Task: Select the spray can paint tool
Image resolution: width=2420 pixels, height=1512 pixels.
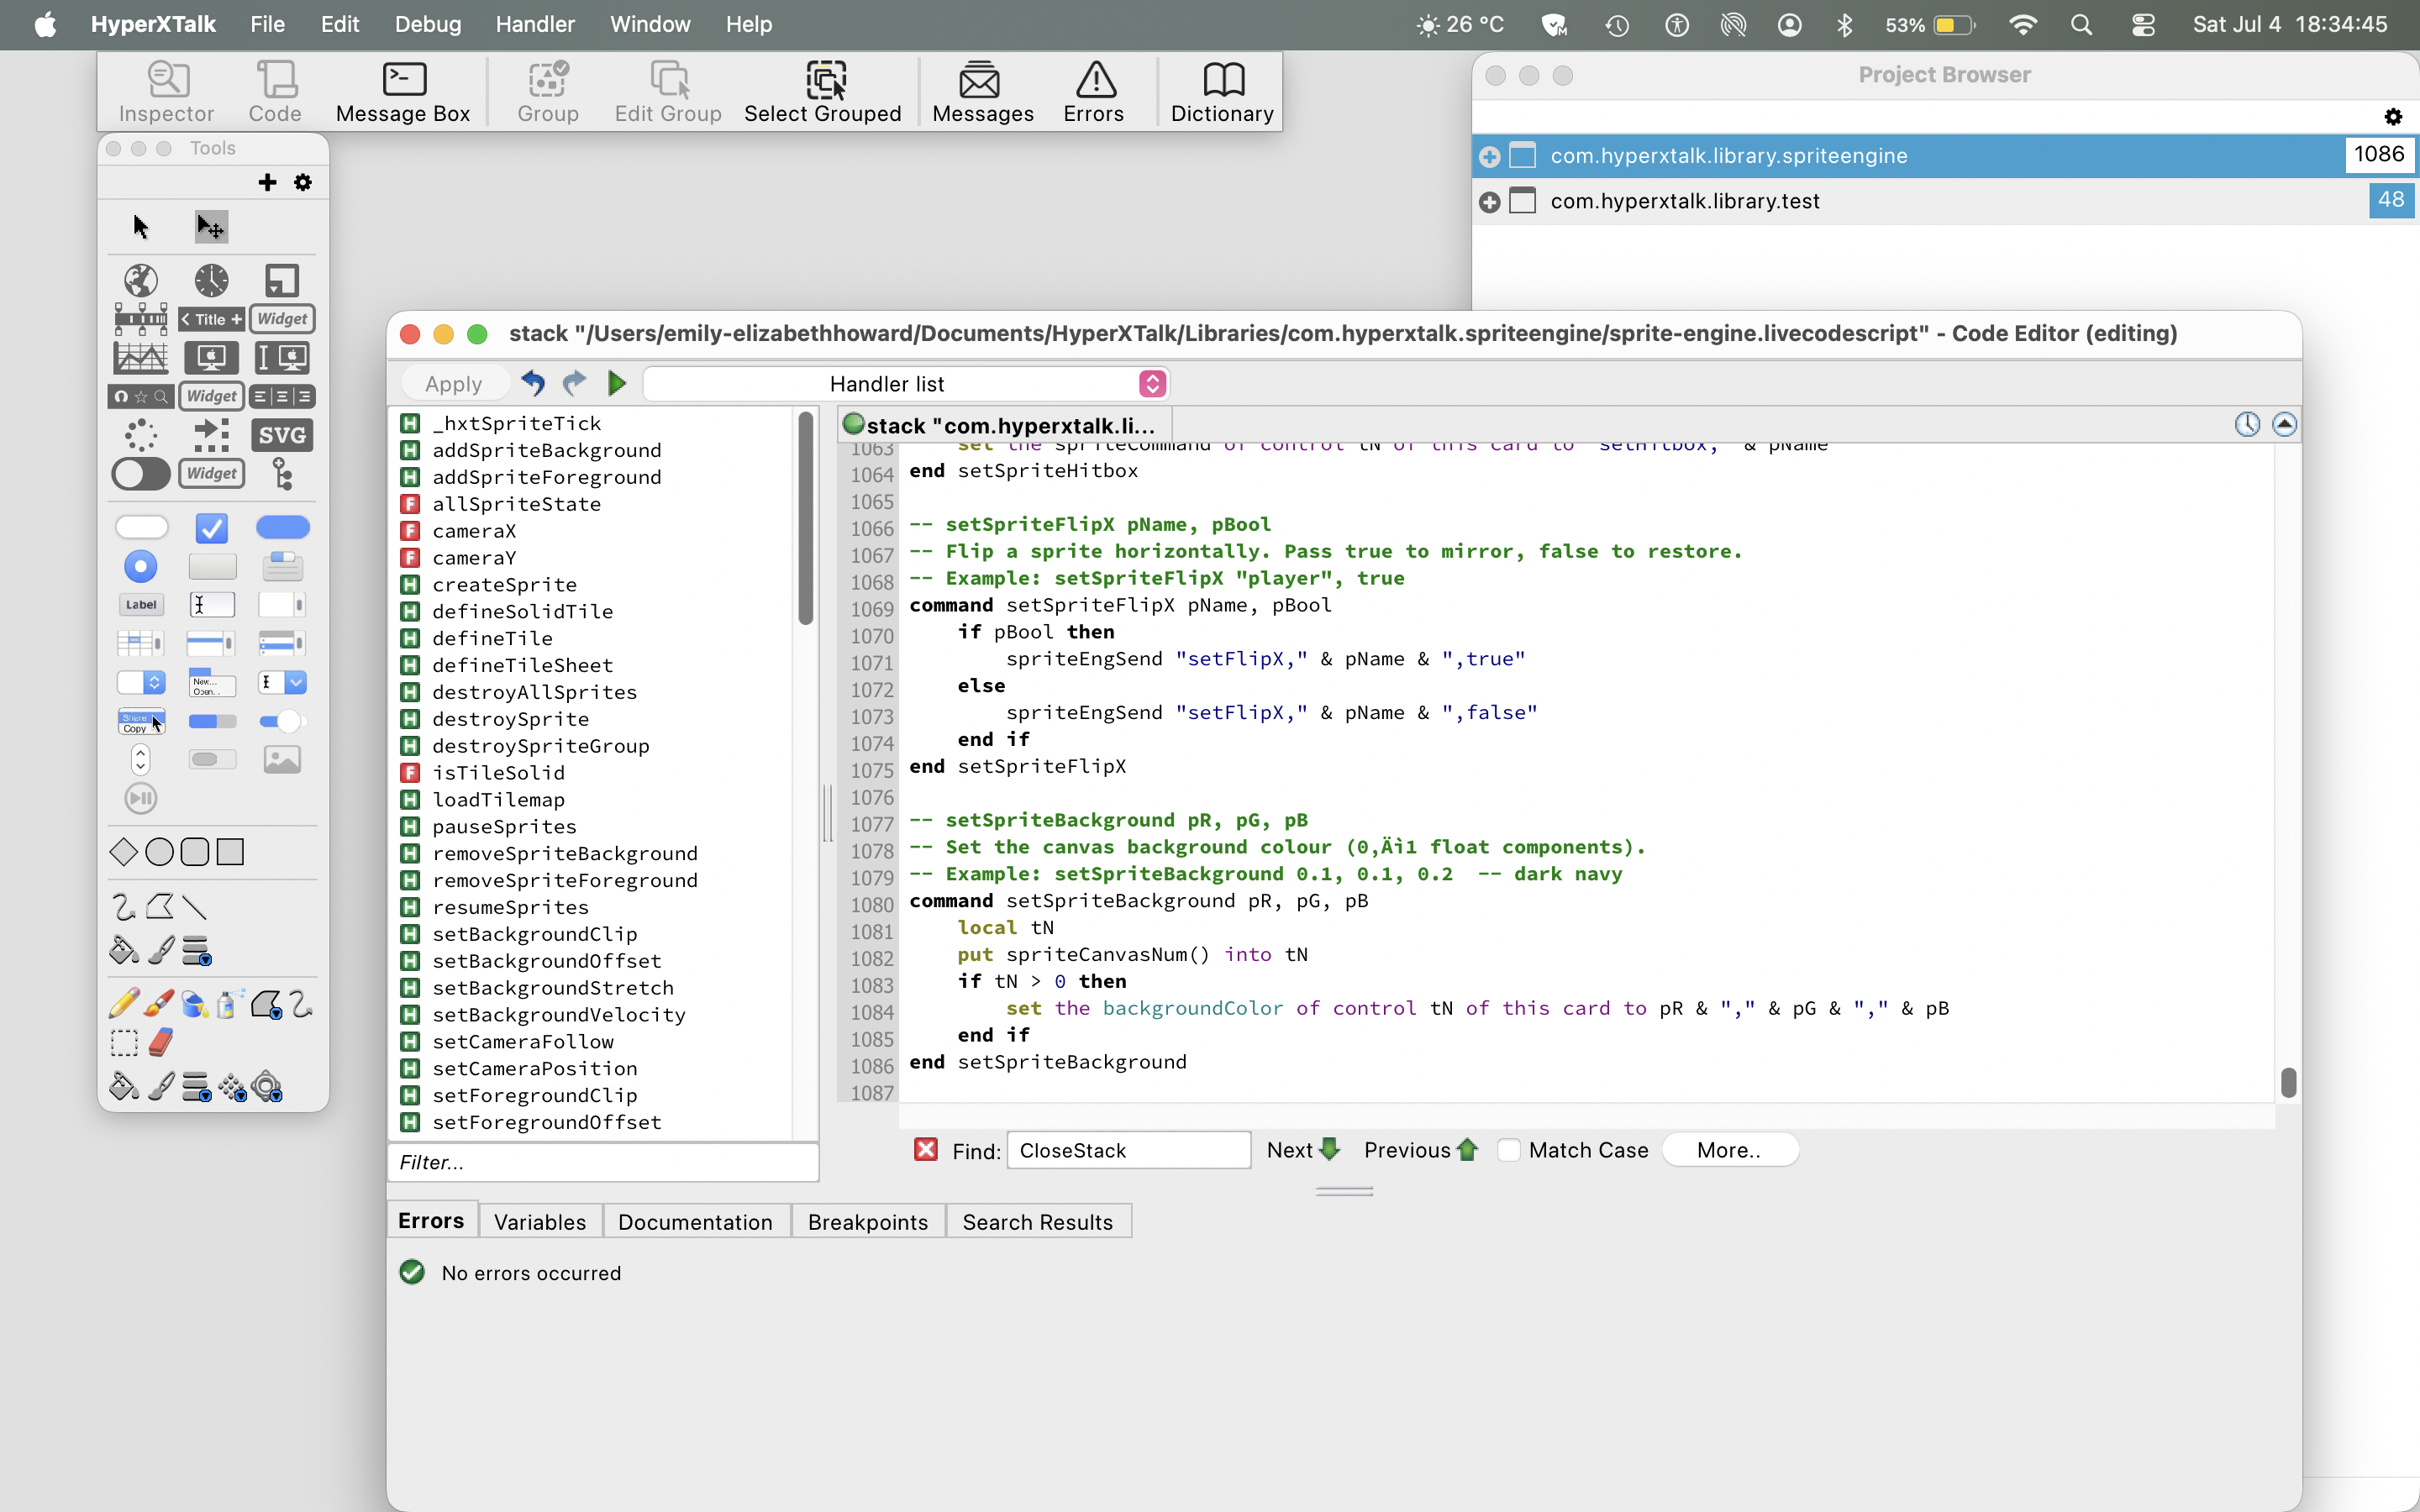Action: (x=229, y=1003)
